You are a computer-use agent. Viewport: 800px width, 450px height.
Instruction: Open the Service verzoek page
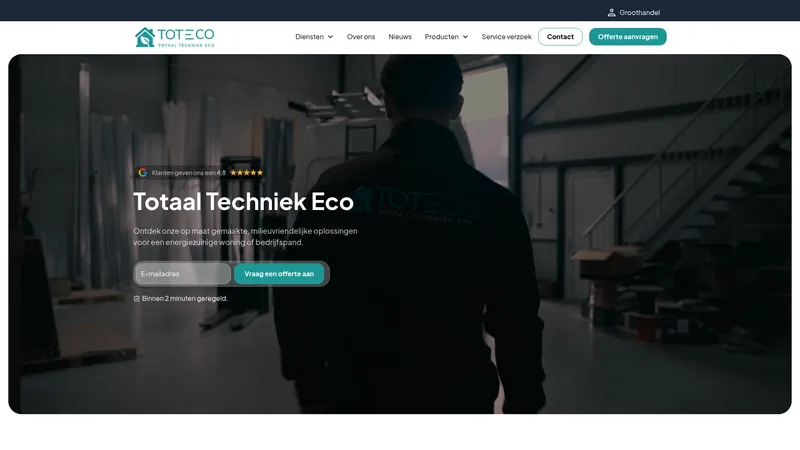point(506,37)
